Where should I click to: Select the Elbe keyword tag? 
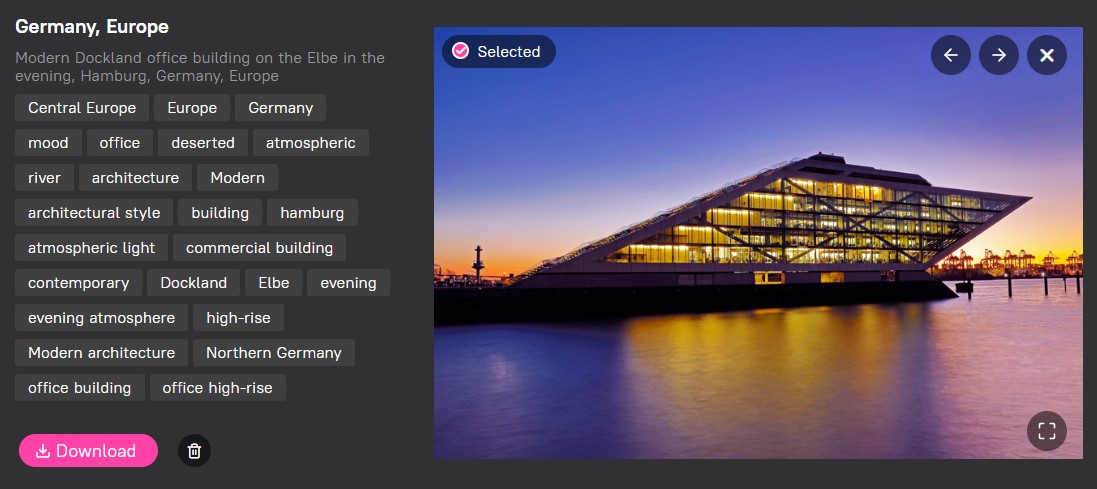tap(274, 283)
